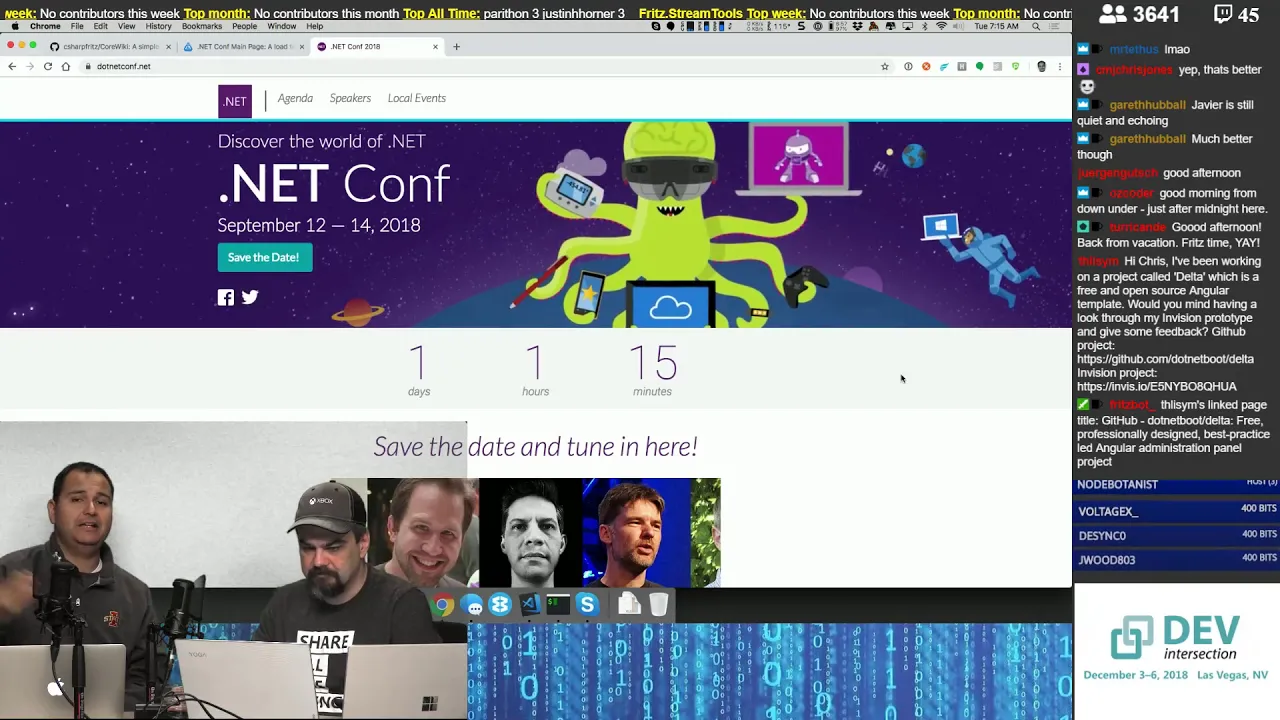
Task: Open the Twitter bird icon on the banner
Action: pyautogui.click(x=250, y=297)
